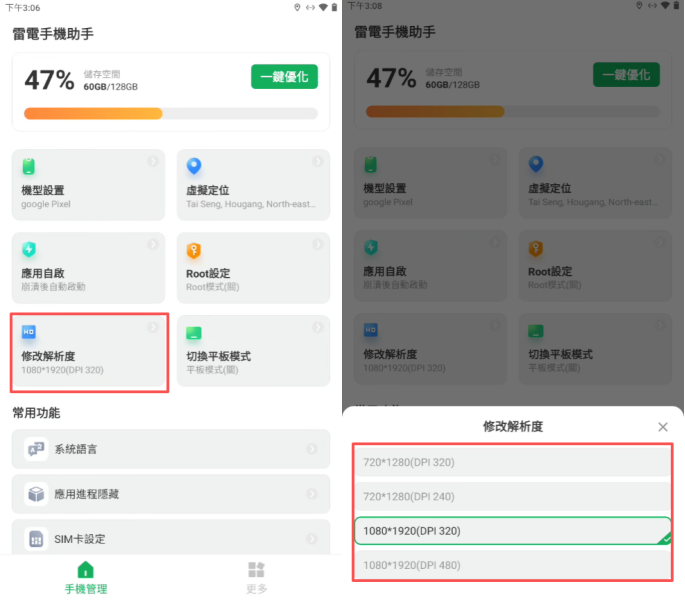This screenshot has width=685, height=605.
Task: Tap the green phone icon for 機型設置 on left screen
Action: tap(29, 166)
